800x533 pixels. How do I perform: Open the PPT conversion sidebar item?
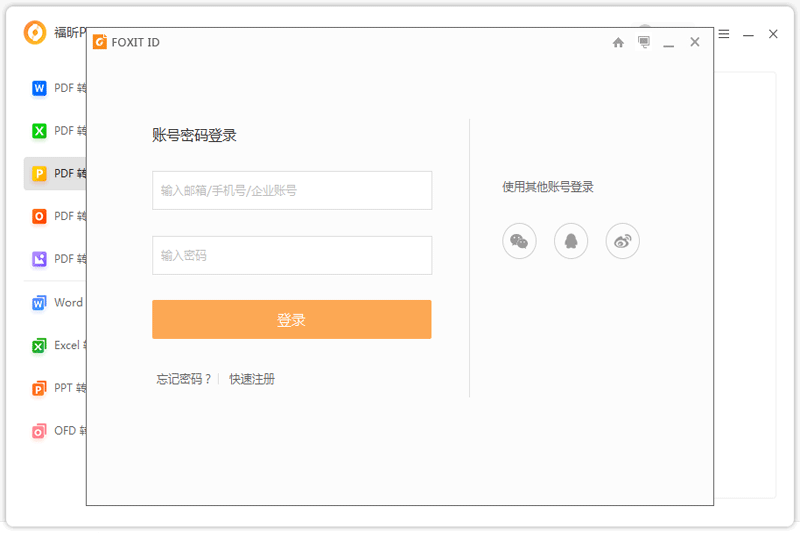coord(55,389)
